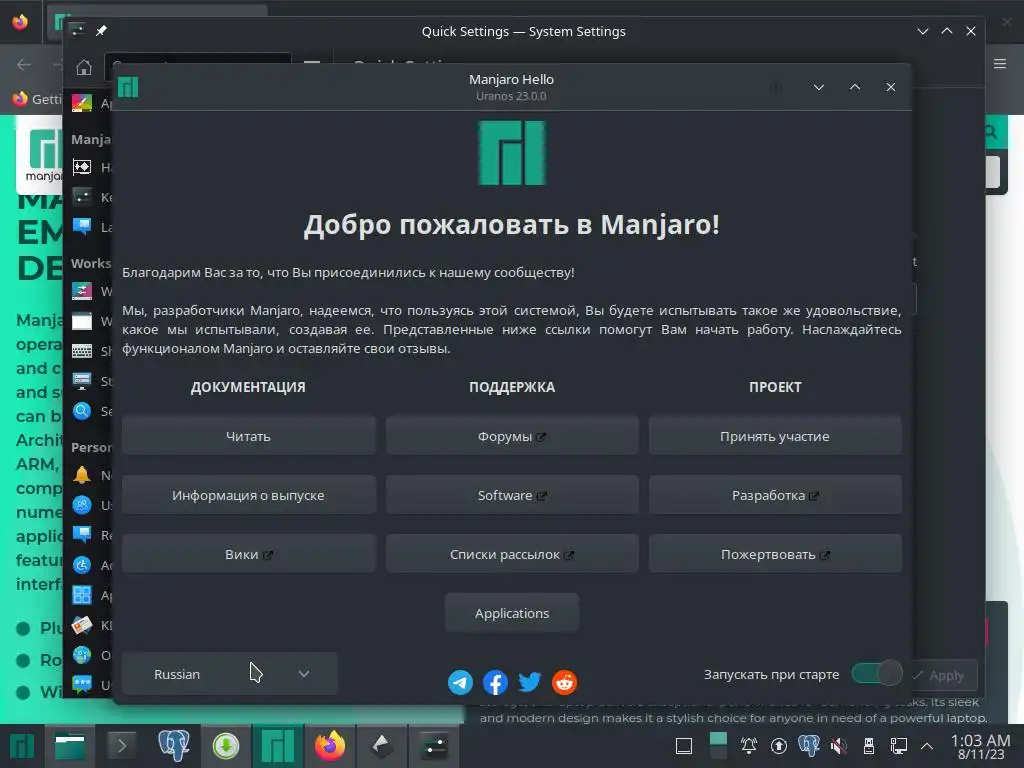Open the 'Вики' link button
This screenshot has width=1024, height=768.
(x=248, y=554)
